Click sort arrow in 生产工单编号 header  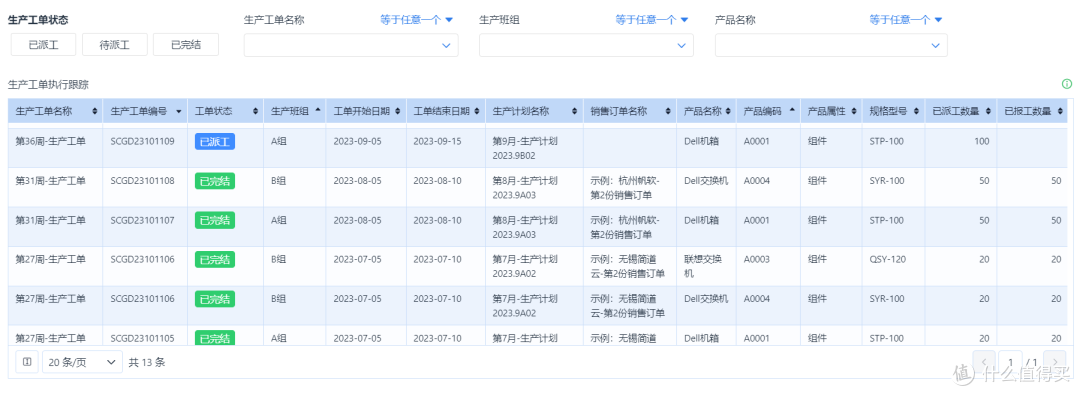coord(179,111)
